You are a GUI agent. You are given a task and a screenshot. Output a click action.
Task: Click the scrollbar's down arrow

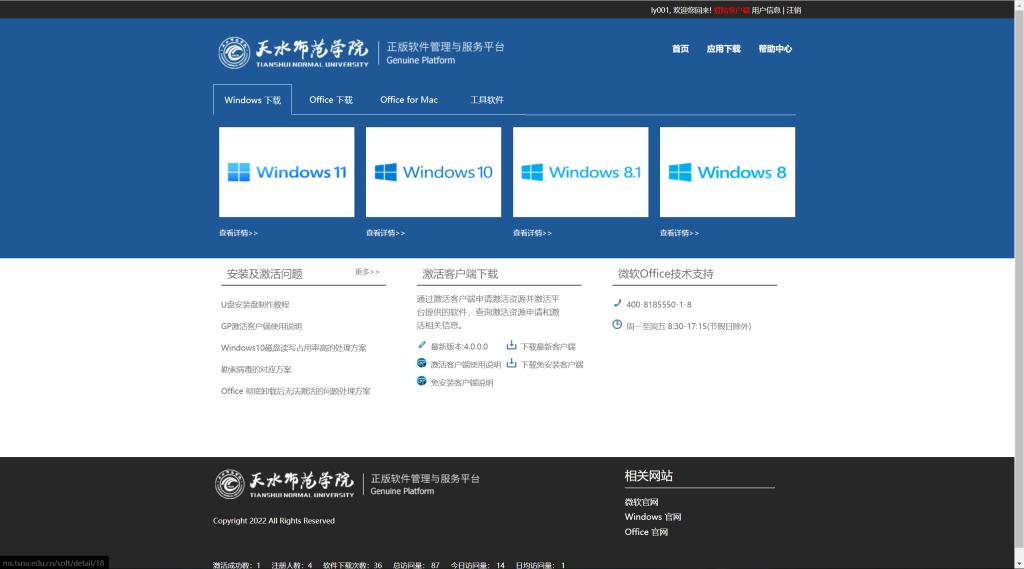point(1019,563)
